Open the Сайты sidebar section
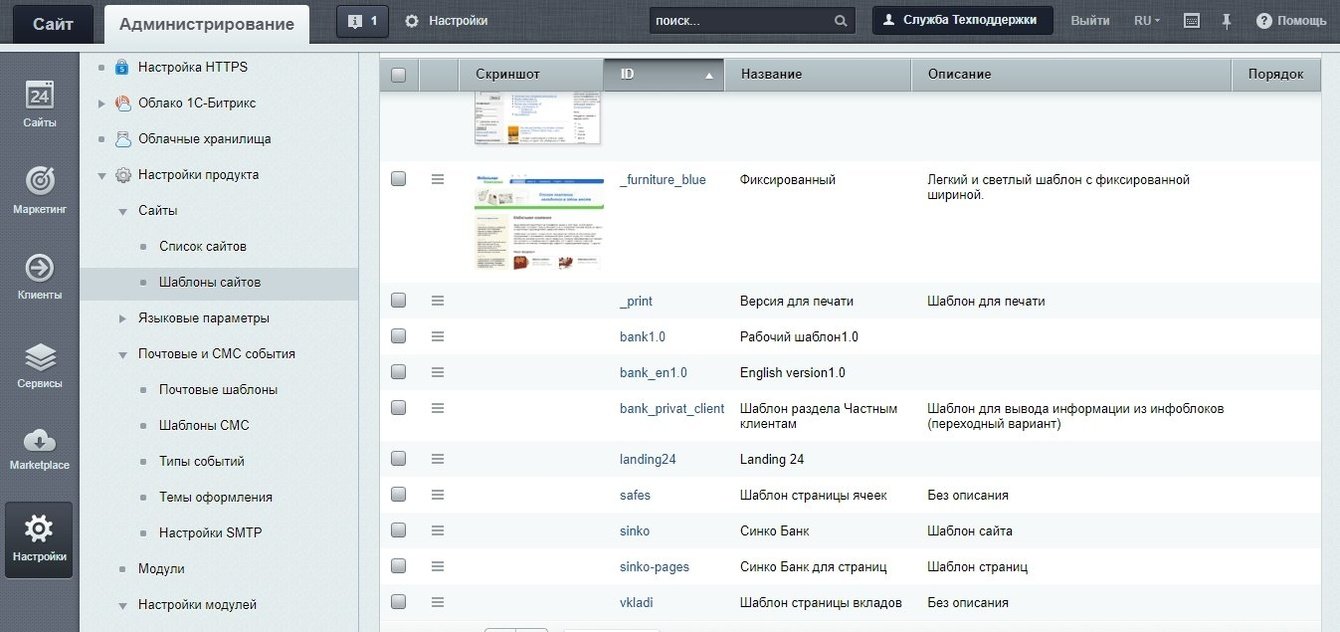1340x632 pixels. (x=39, y=105)
